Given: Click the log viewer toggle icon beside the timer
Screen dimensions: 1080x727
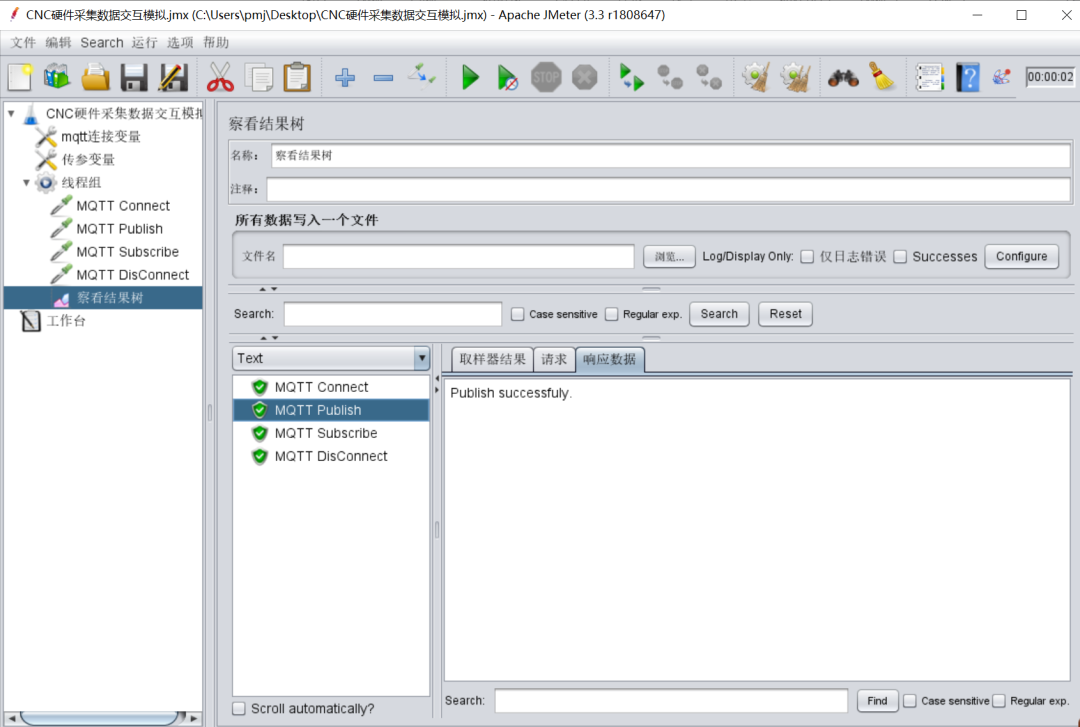Looking at the screenshot, I should tap(1001, 76).
